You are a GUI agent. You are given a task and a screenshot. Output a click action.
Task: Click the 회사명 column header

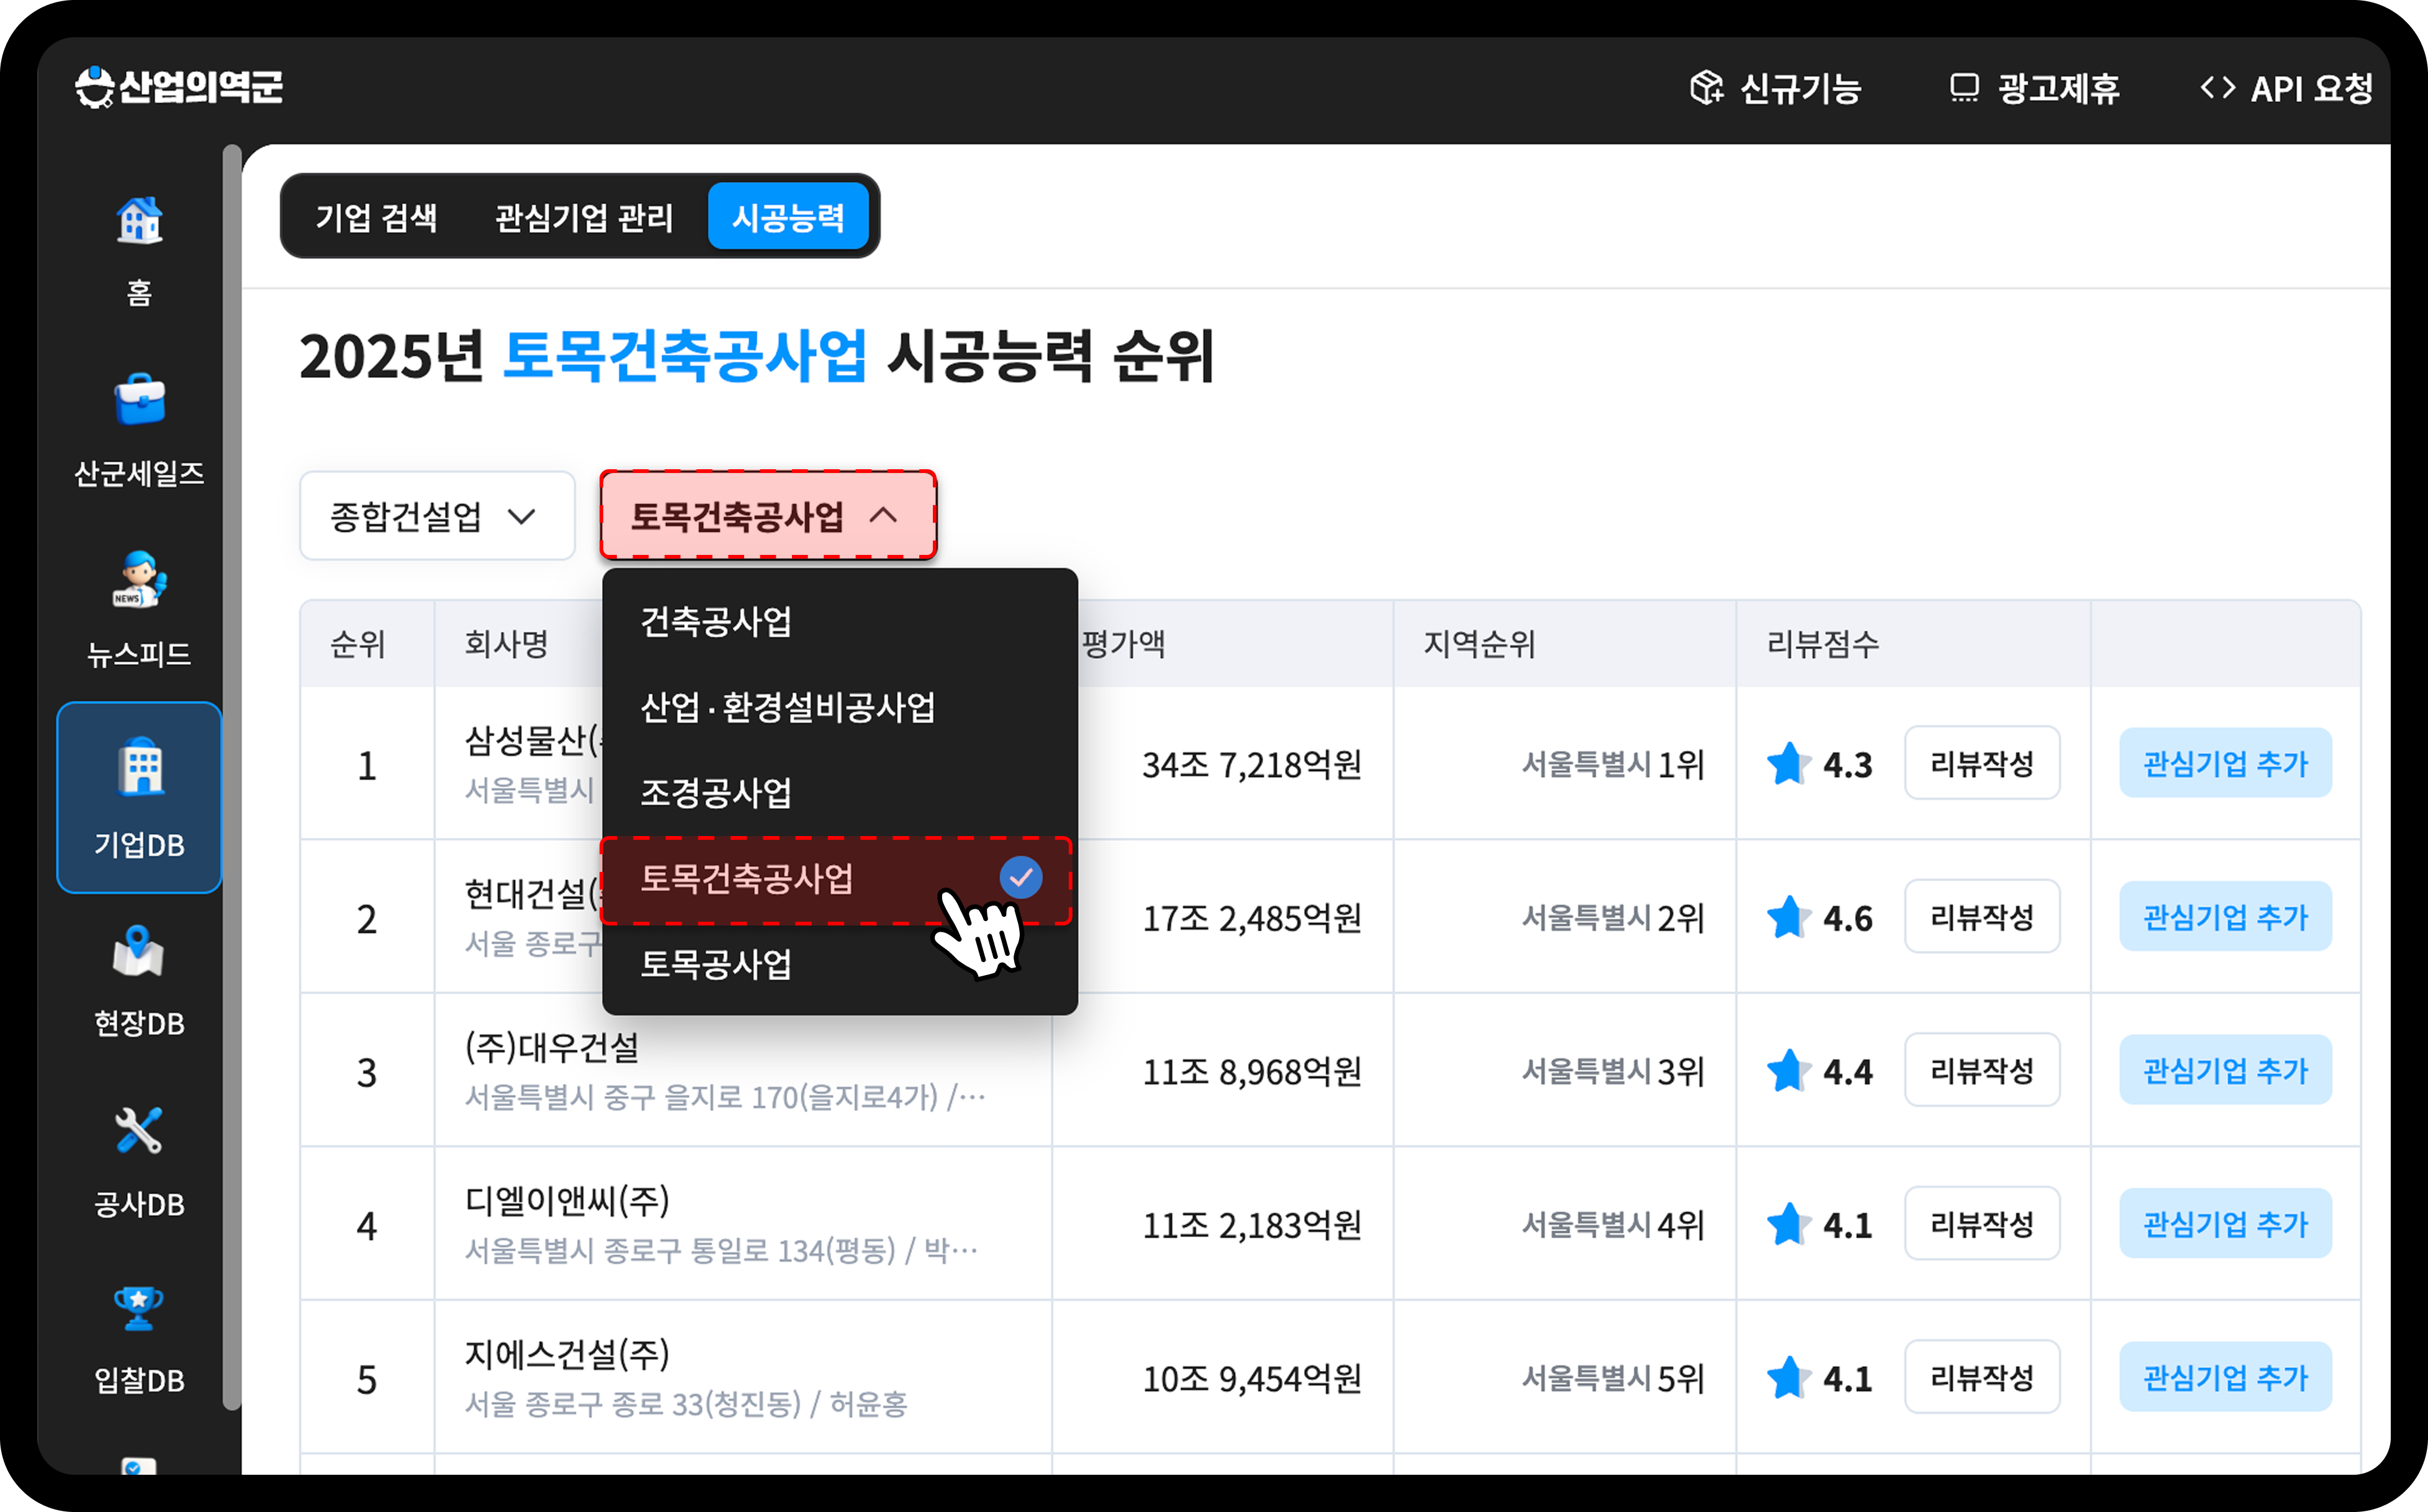pyautogui.click(x=506, y=644)
